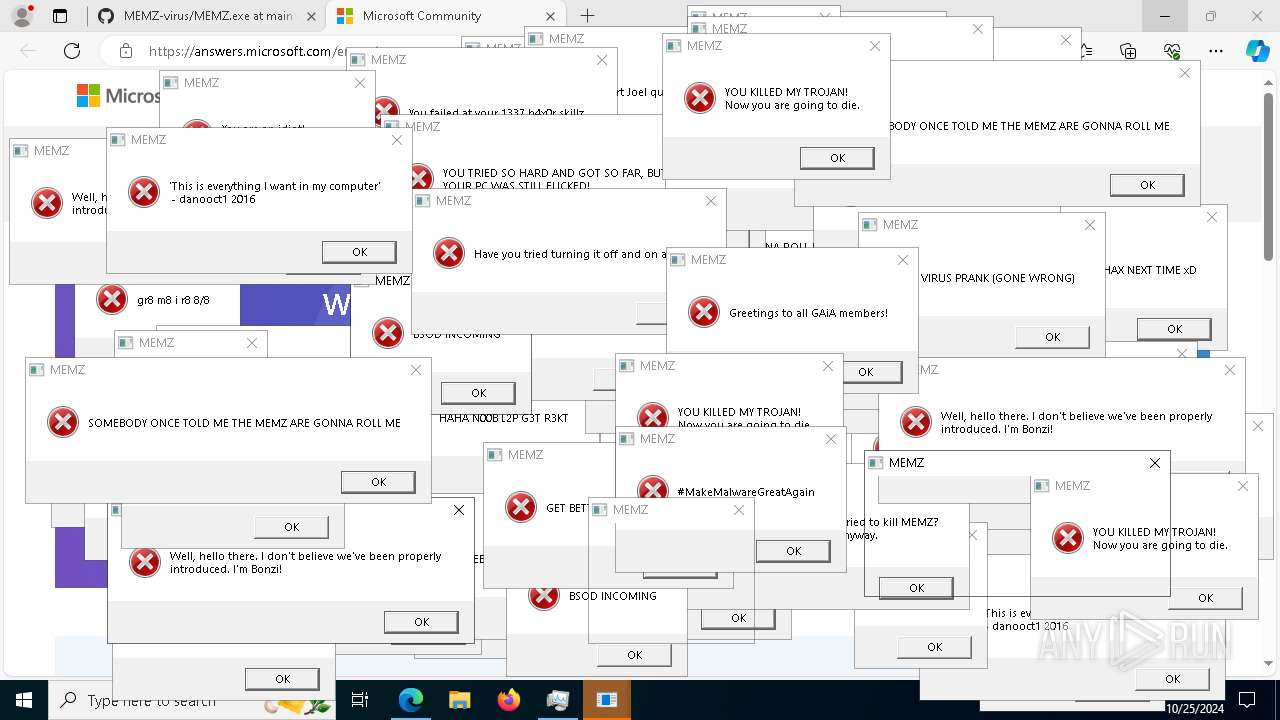Open Task View on the taskbar
The height and width of the screenshot is (720, 1280).
coord(360,700)
